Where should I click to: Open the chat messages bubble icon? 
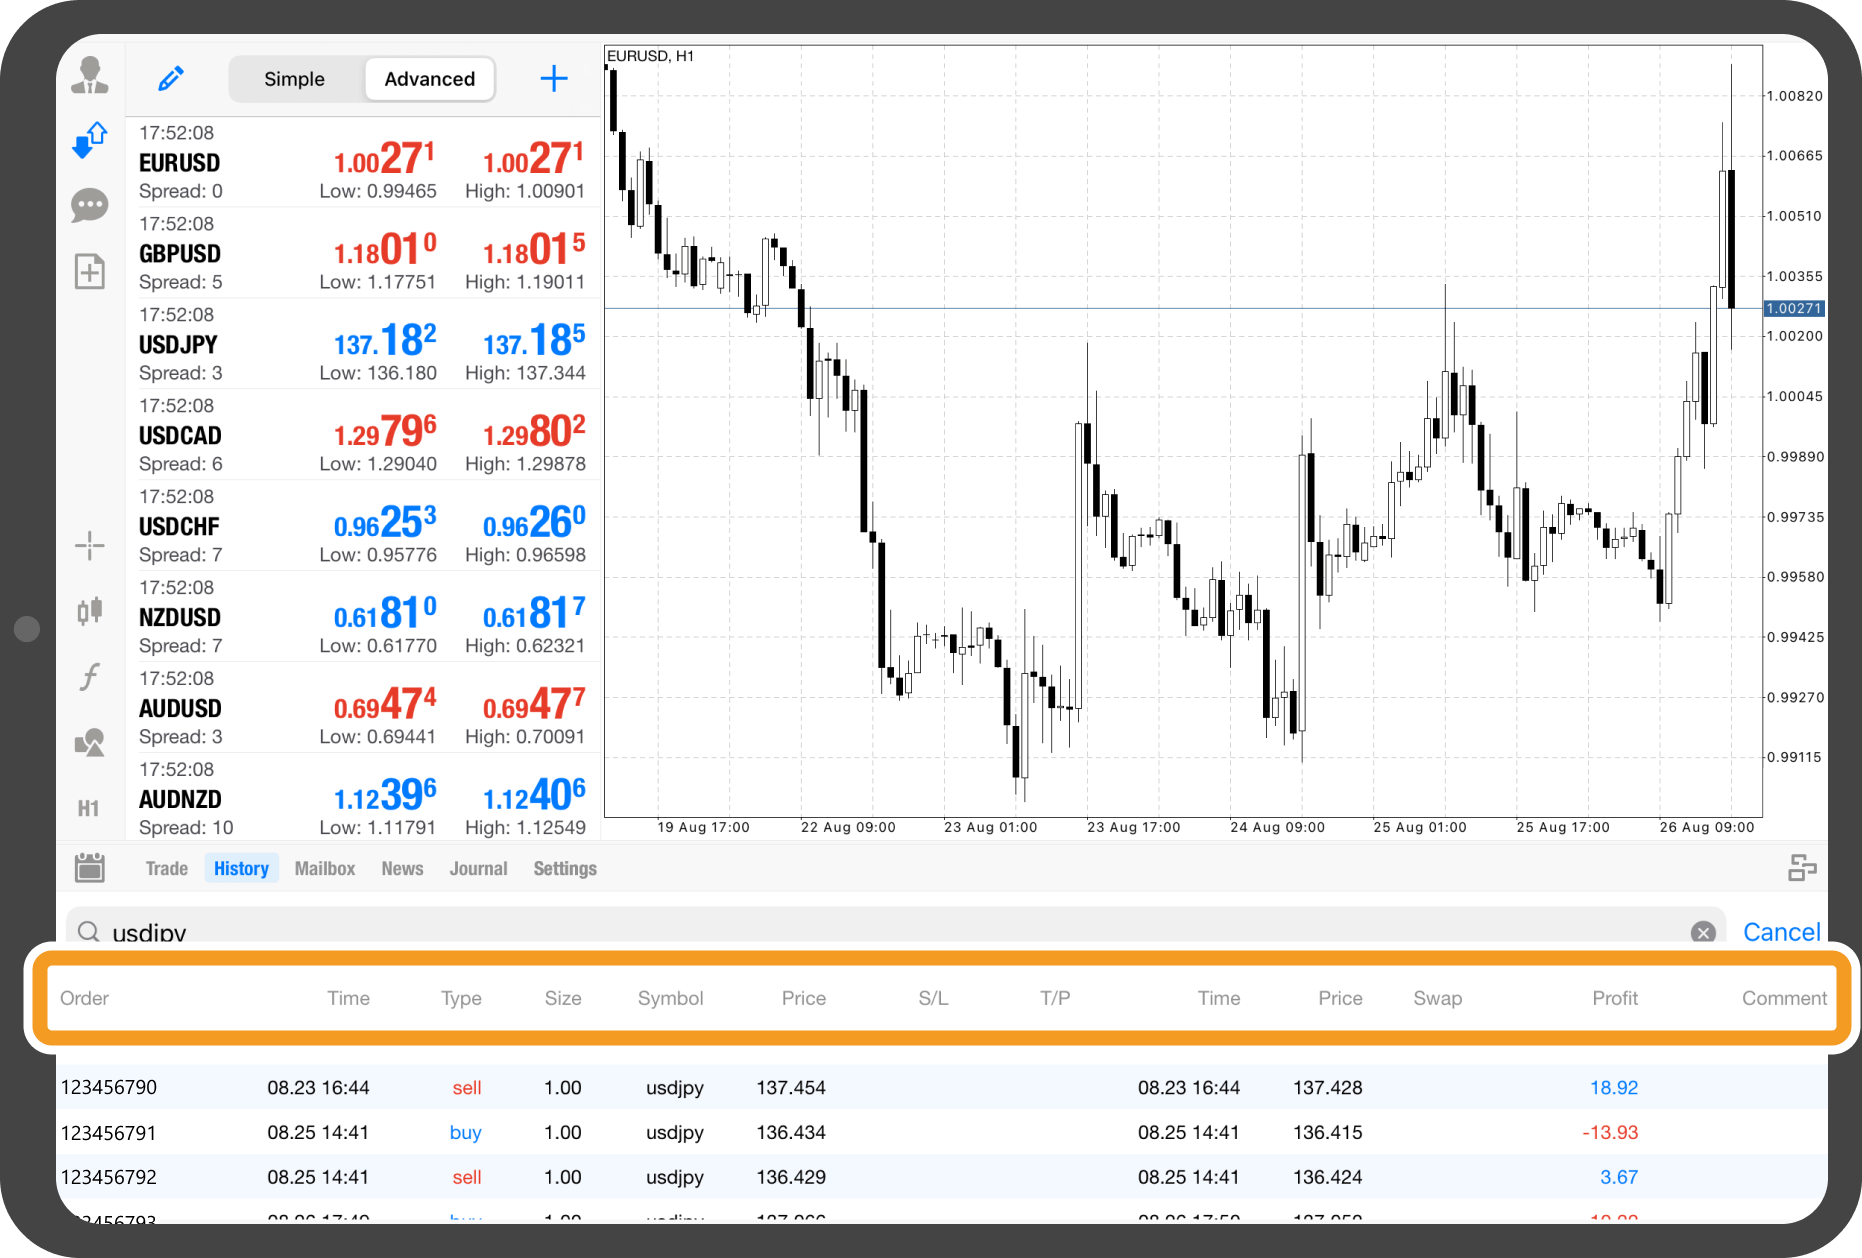click(x=90, y=206)
